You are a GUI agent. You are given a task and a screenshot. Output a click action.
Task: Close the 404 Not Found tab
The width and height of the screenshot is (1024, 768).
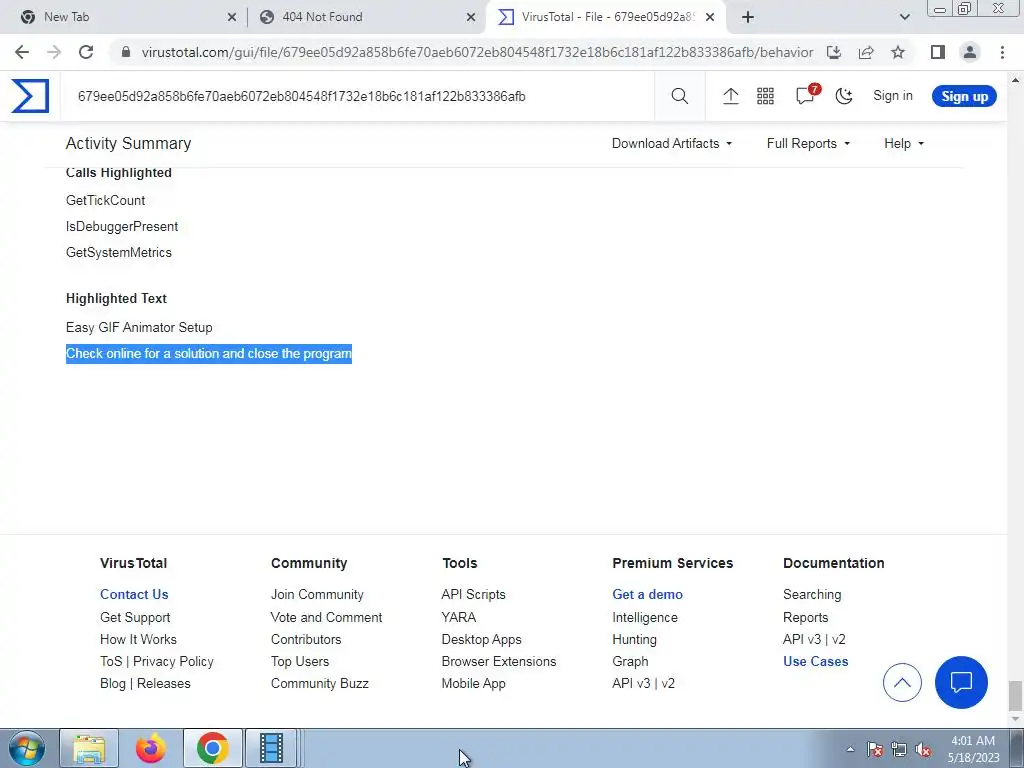[x=471, y=17]
